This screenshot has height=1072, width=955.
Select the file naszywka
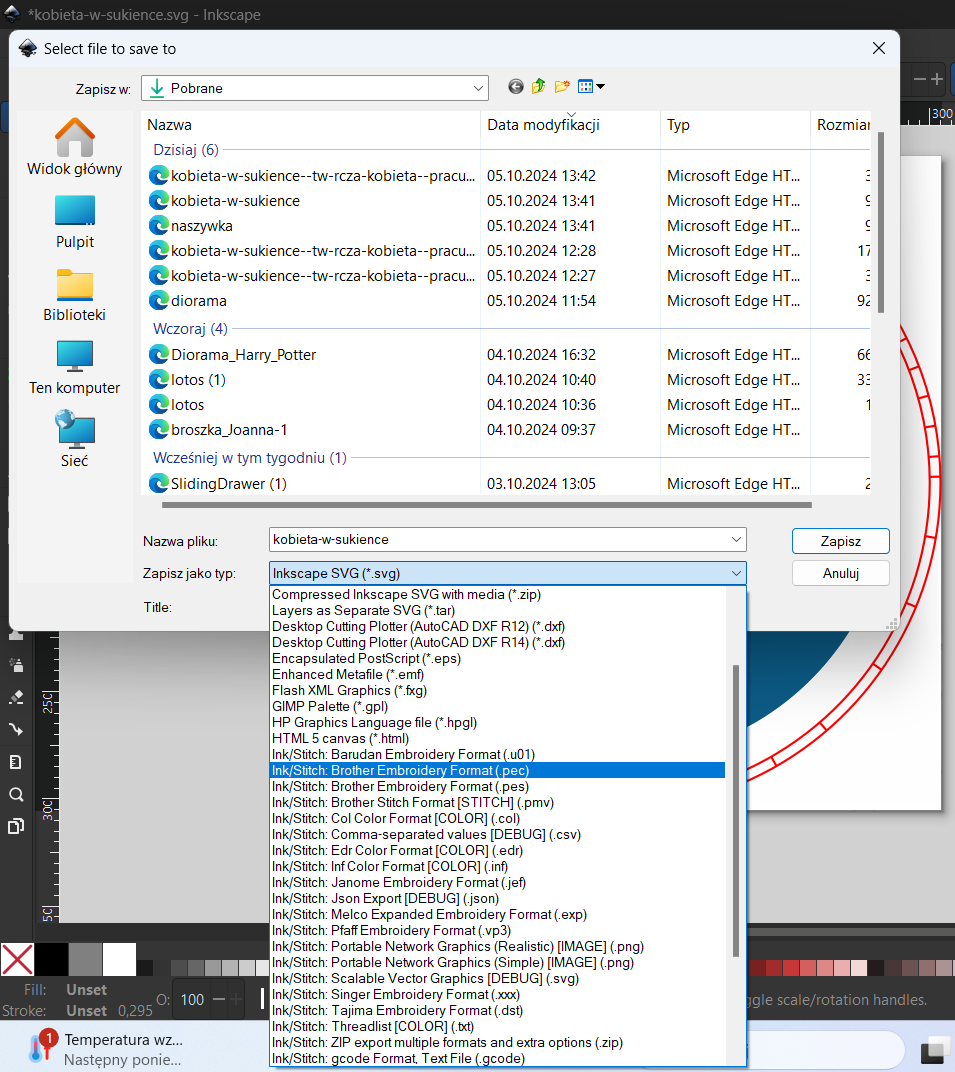202,226
